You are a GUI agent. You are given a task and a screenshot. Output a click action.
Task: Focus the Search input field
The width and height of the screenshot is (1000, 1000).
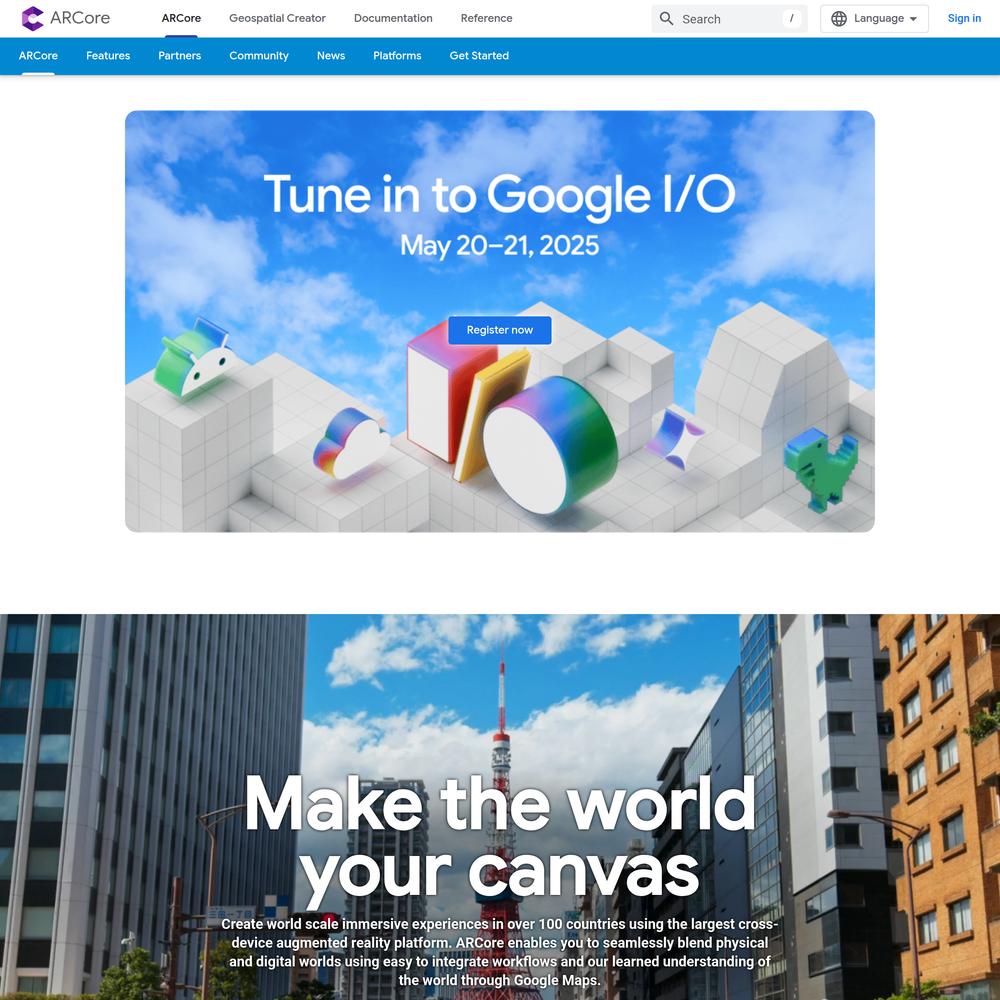[x=729, y=18]
